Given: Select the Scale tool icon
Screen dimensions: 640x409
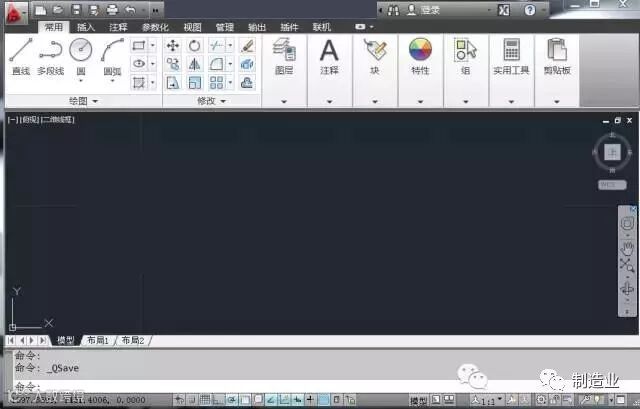Looking at the screenshot, I should tap(194, 83).
